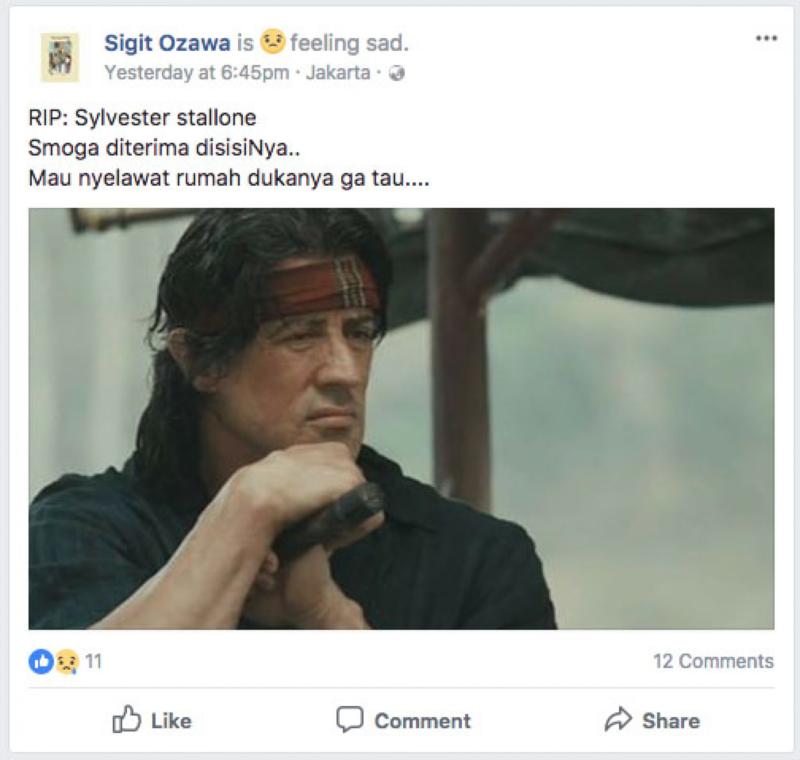Click the sad face emoji in header
This screenshot has width=800, height=760.
pos(273,41)
